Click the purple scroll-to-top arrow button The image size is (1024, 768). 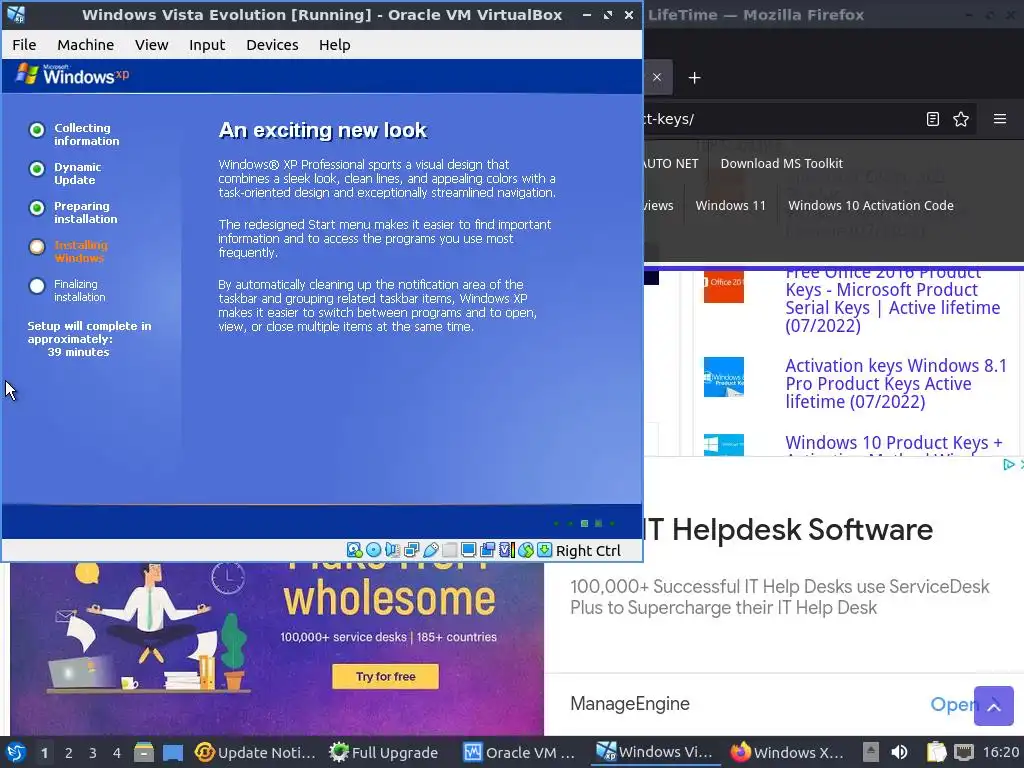[993, 705]
